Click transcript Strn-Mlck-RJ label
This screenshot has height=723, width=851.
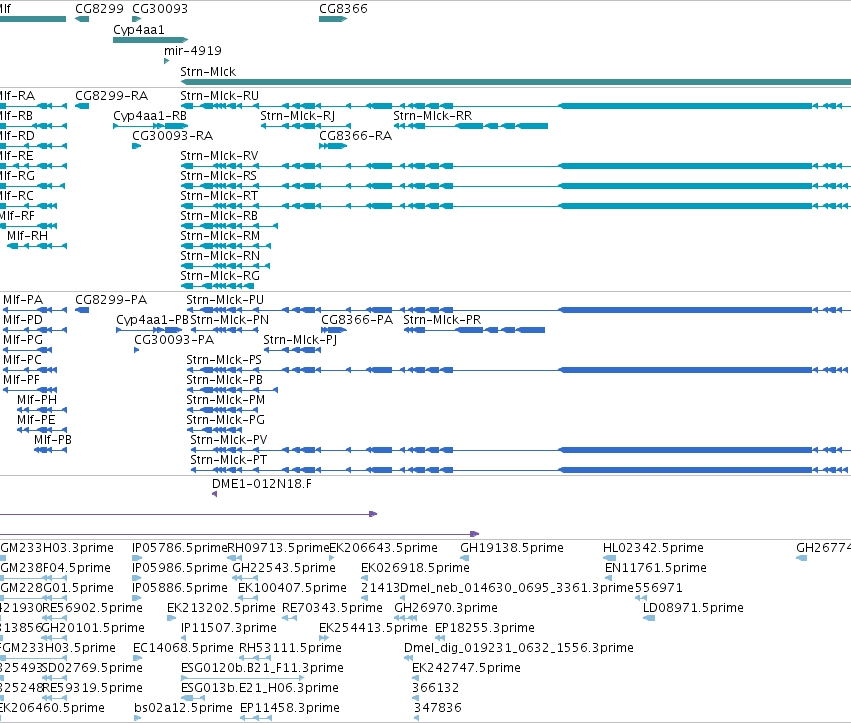pos(297,116)
